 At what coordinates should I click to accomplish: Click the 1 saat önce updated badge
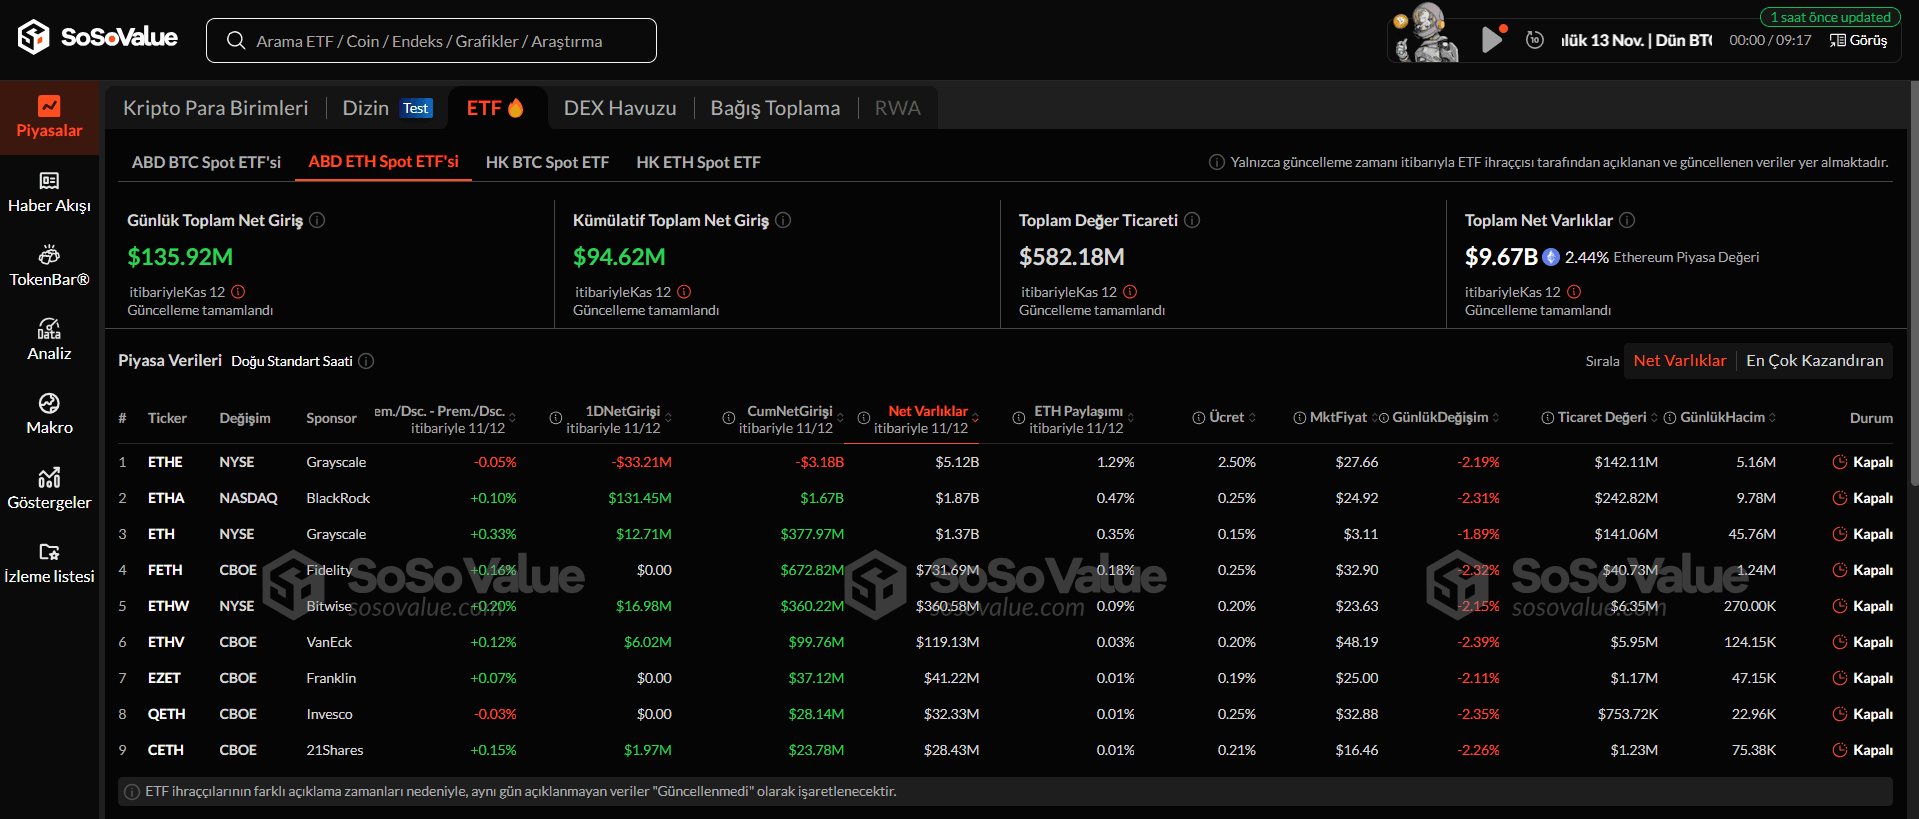[1830, 17]
